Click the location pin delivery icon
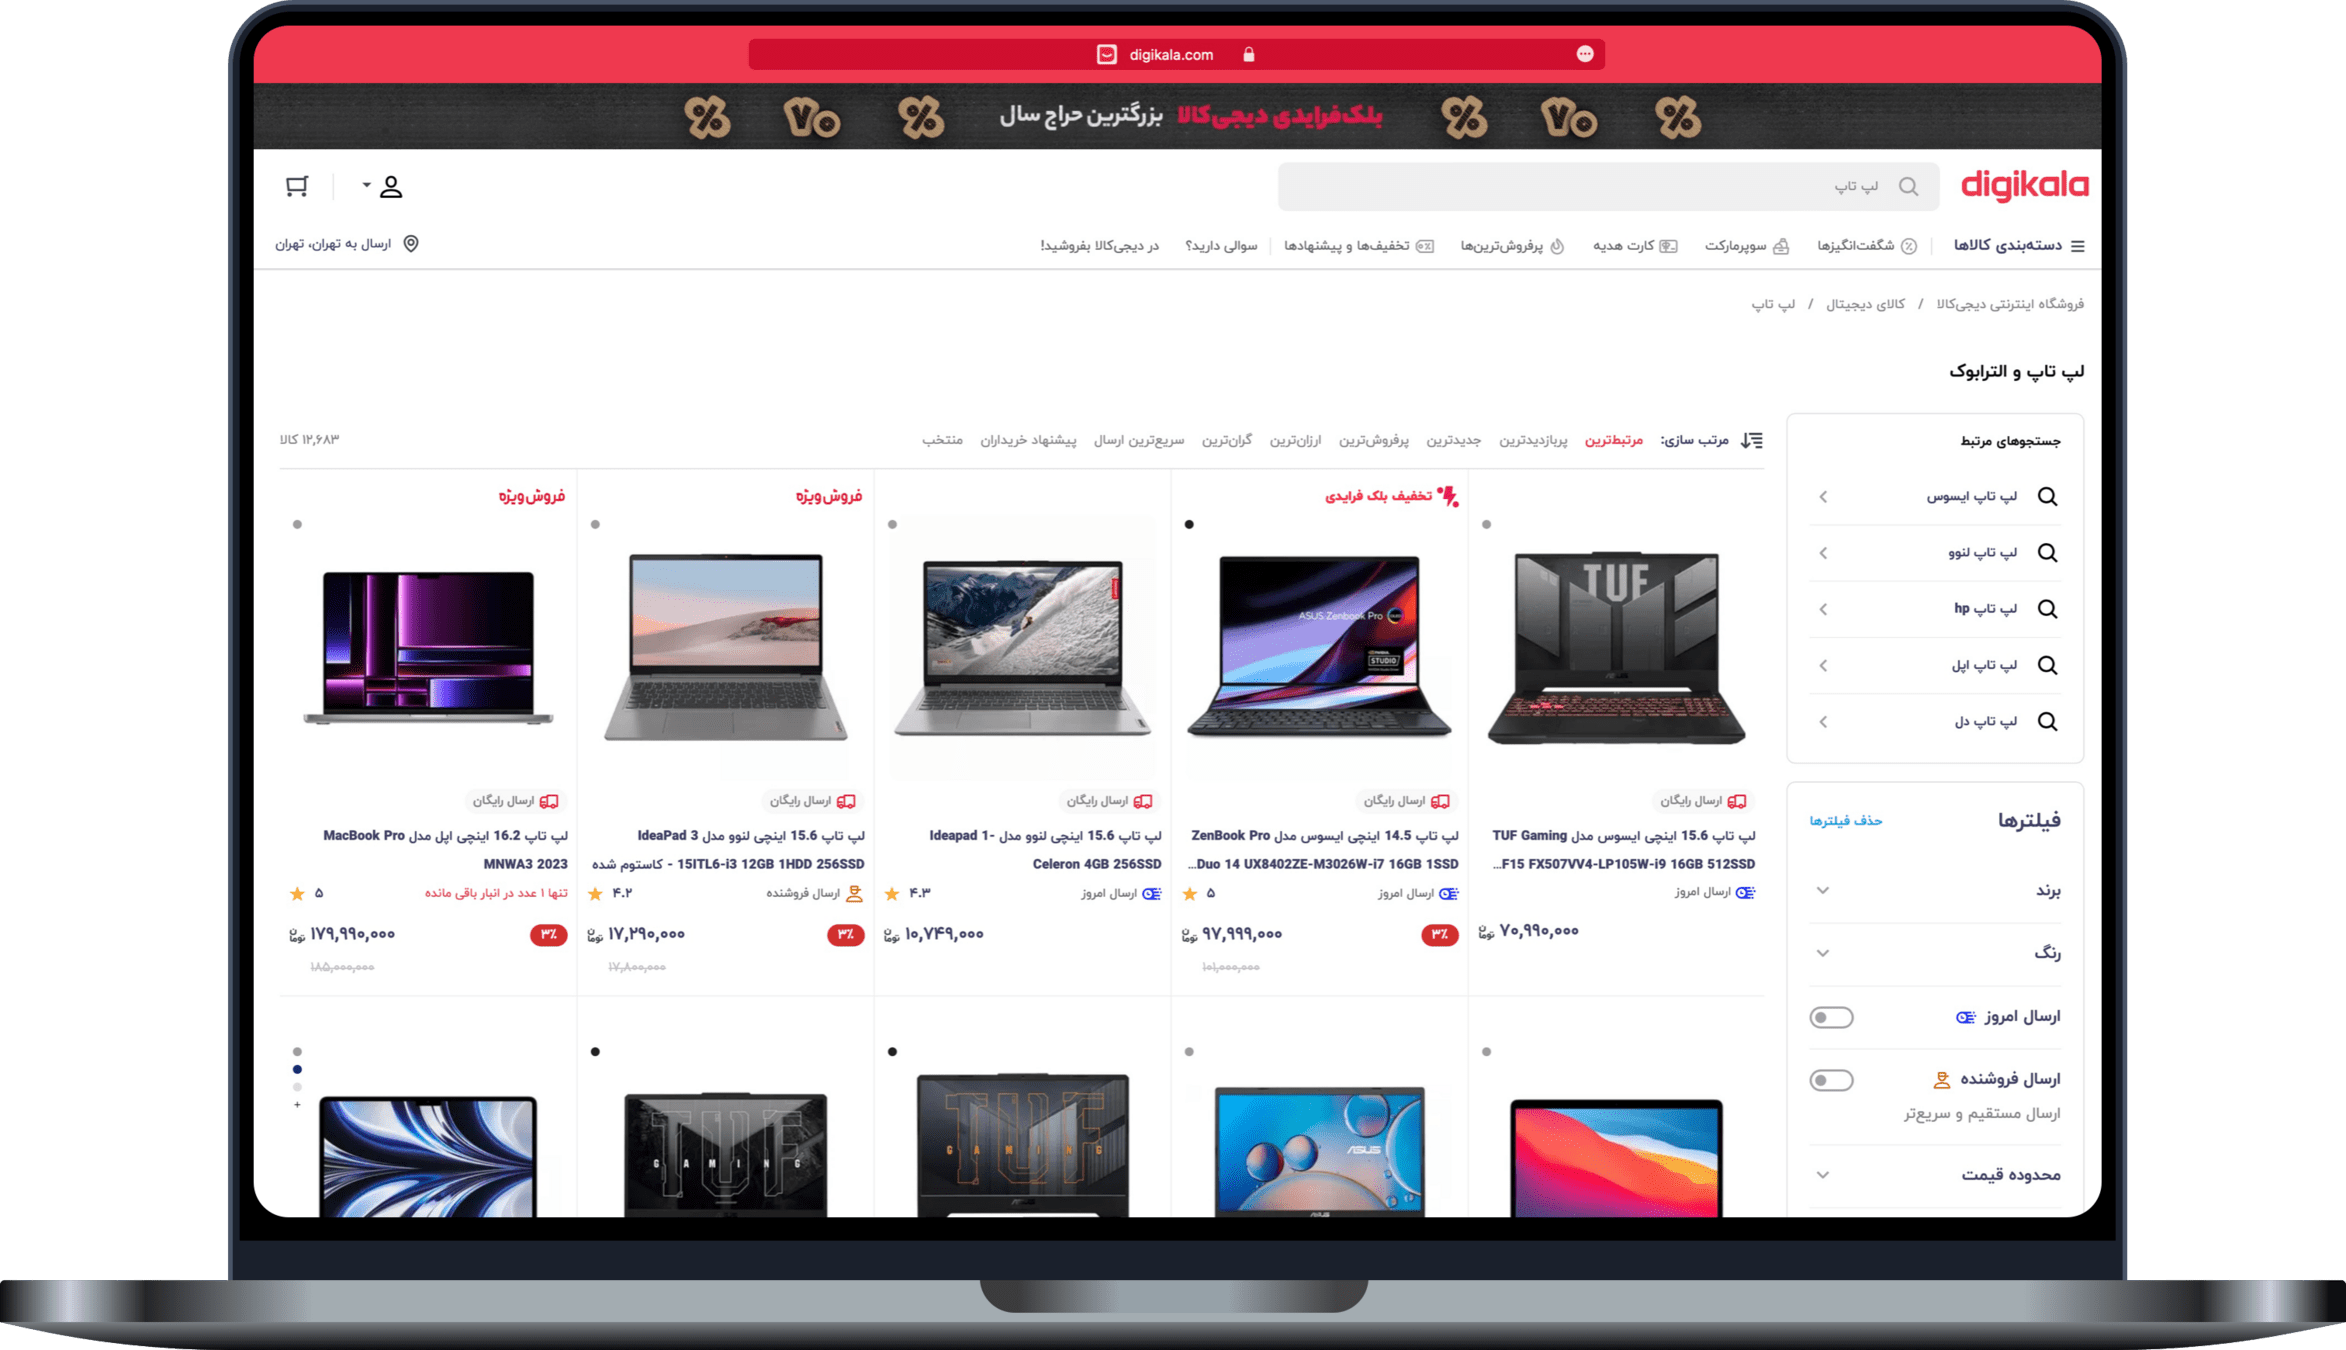The image size is (2346, 1350). point(411,244)
